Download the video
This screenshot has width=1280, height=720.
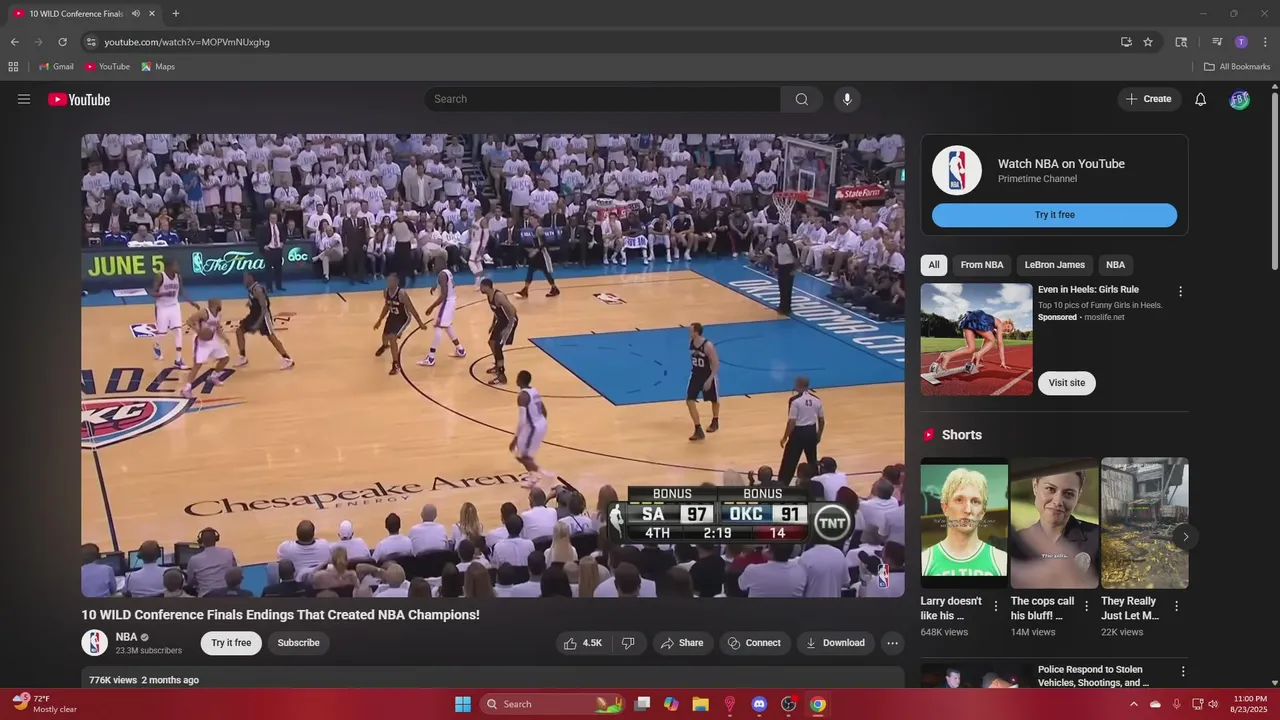836,643
